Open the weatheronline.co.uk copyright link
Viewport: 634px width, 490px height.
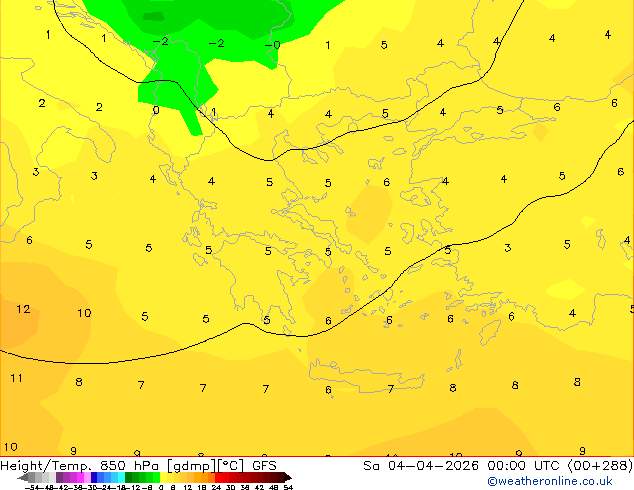(549, 481)
